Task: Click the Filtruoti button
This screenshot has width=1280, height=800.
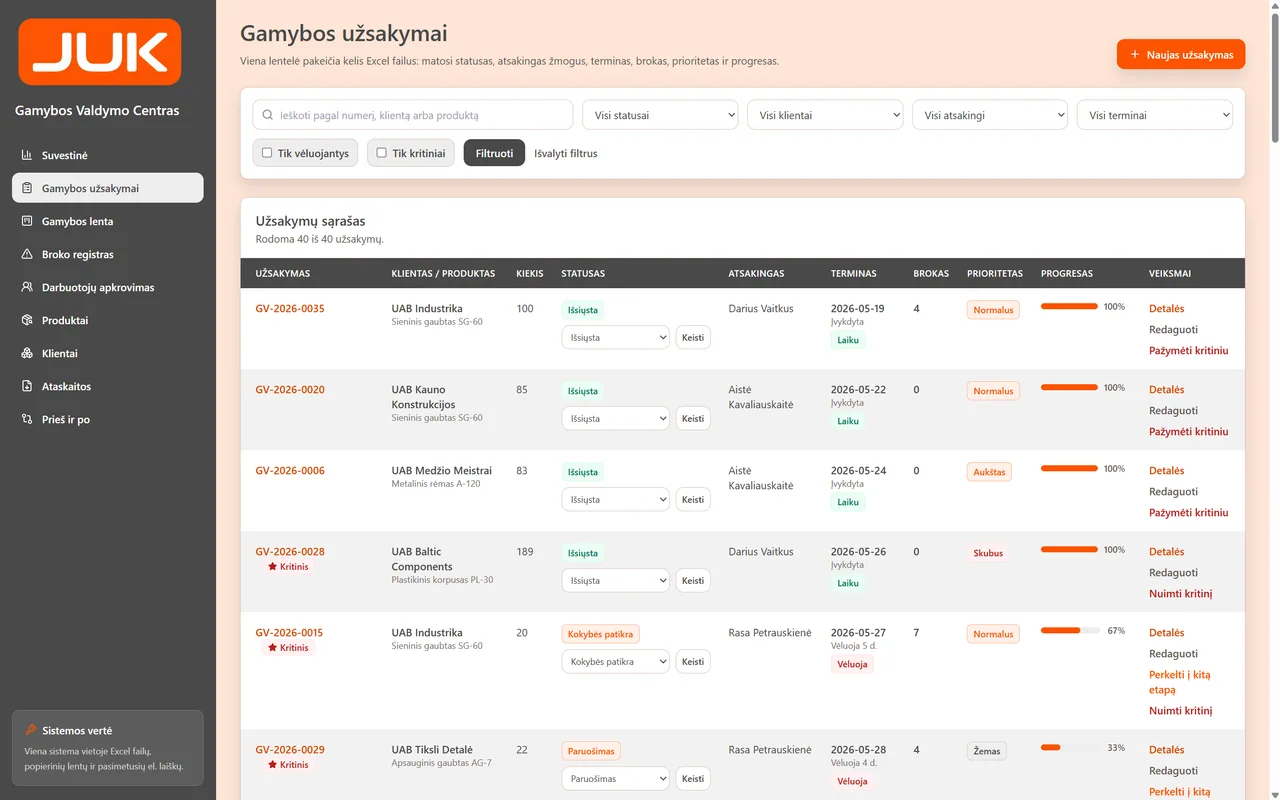Action: [x=494, y=153]
